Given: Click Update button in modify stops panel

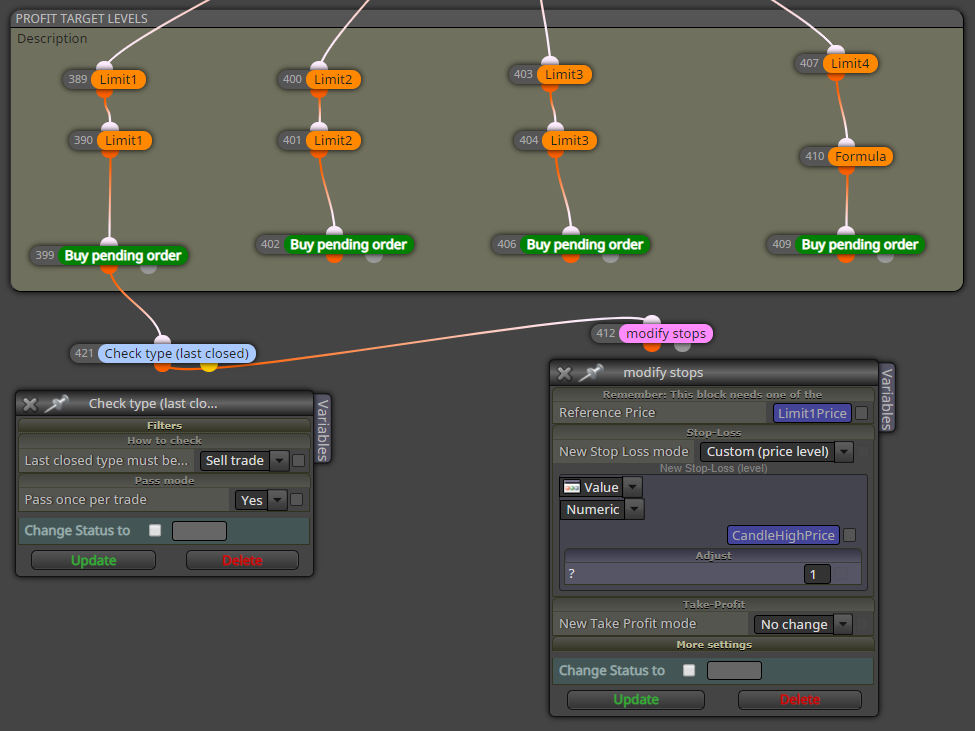Looking at the screenshot, I should [x=635, y=700].
